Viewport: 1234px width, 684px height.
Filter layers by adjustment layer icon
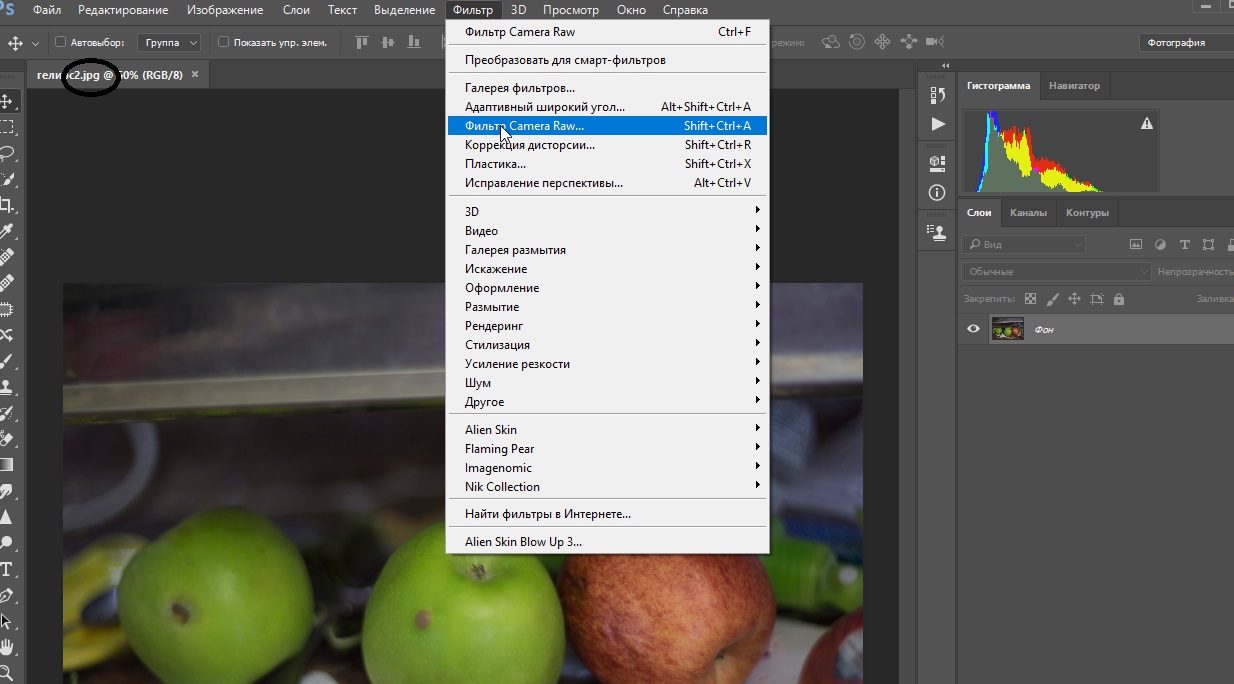[x=1160, y=244]
